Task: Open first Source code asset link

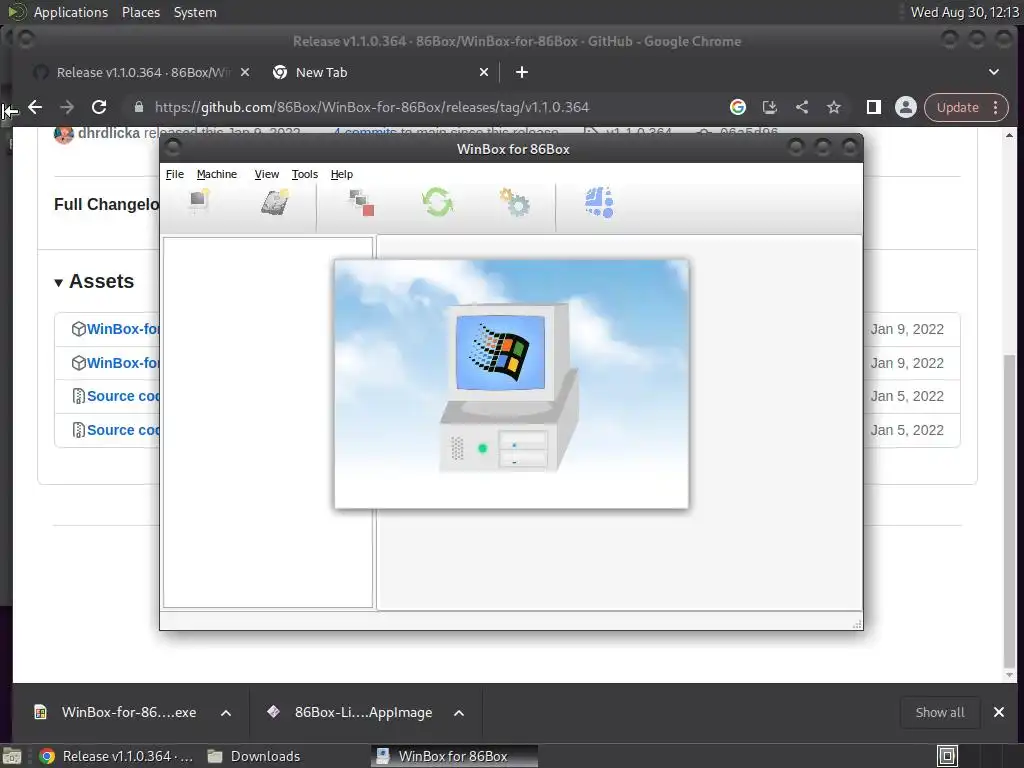Action: pyautogui.click(x=123, y=396)
